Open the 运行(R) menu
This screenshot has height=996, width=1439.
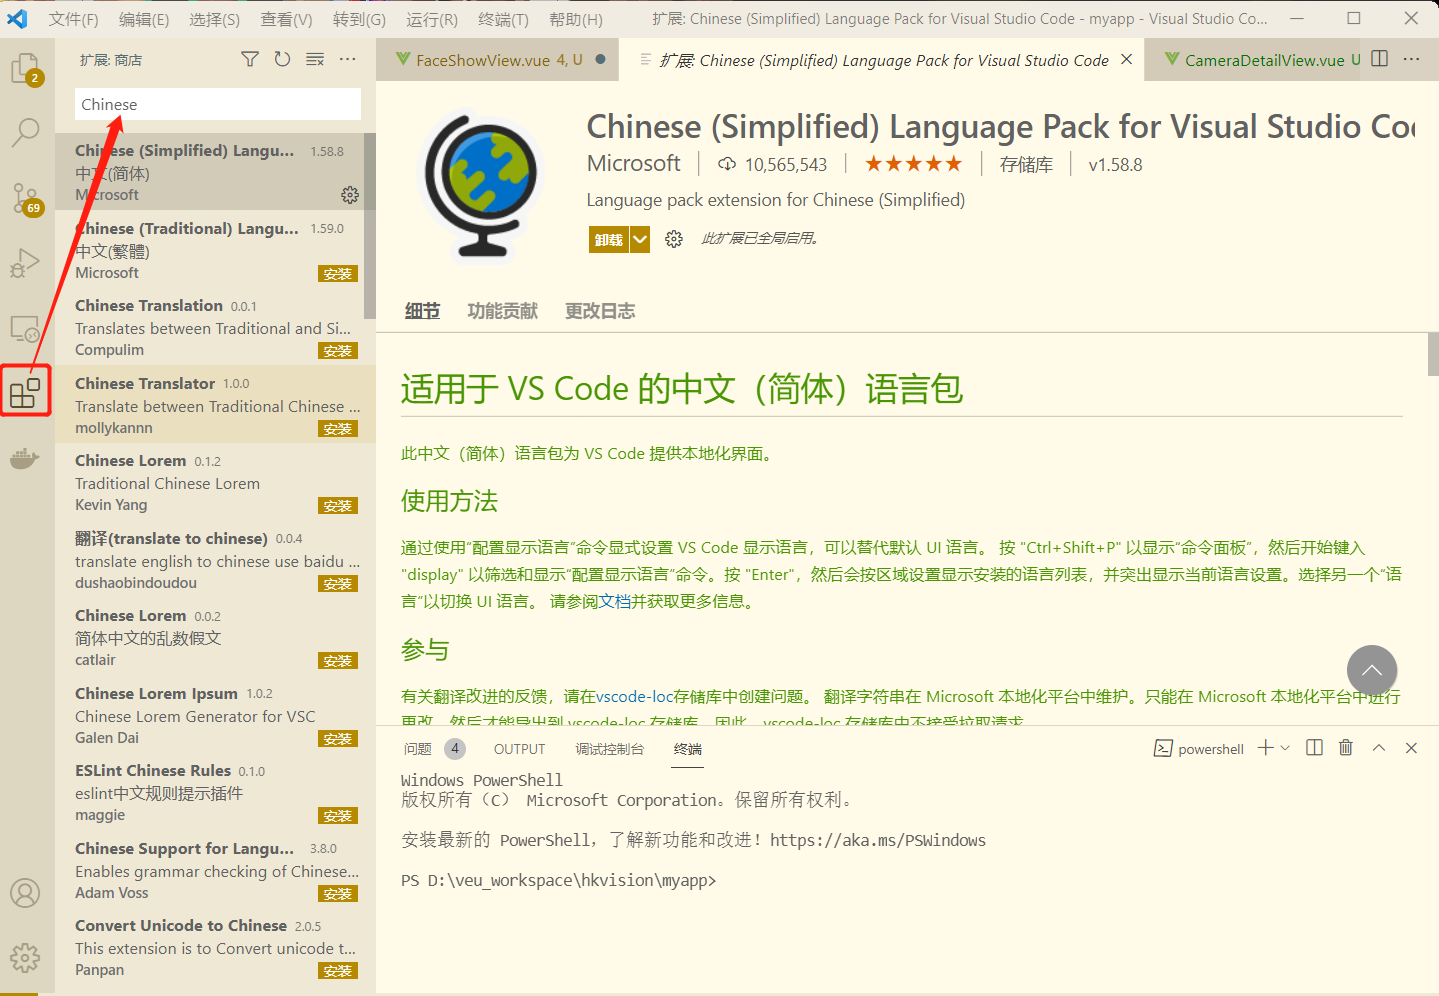(432, 19)
